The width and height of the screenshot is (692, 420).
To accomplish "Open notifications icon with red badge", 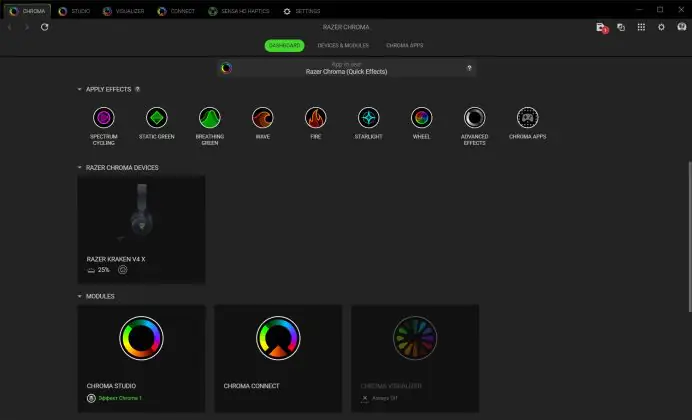I will pyautogui.click(x=602, y=27).
